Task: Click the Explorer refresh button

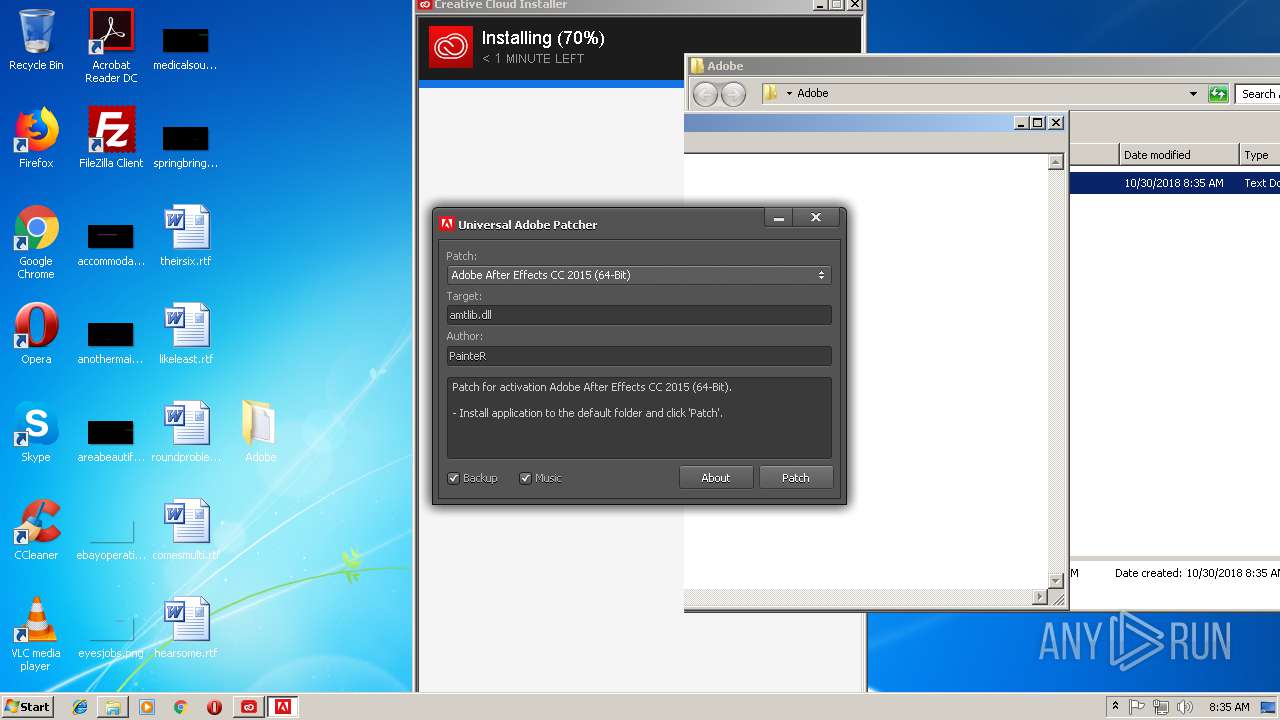Action: (x=1218, y=94)
